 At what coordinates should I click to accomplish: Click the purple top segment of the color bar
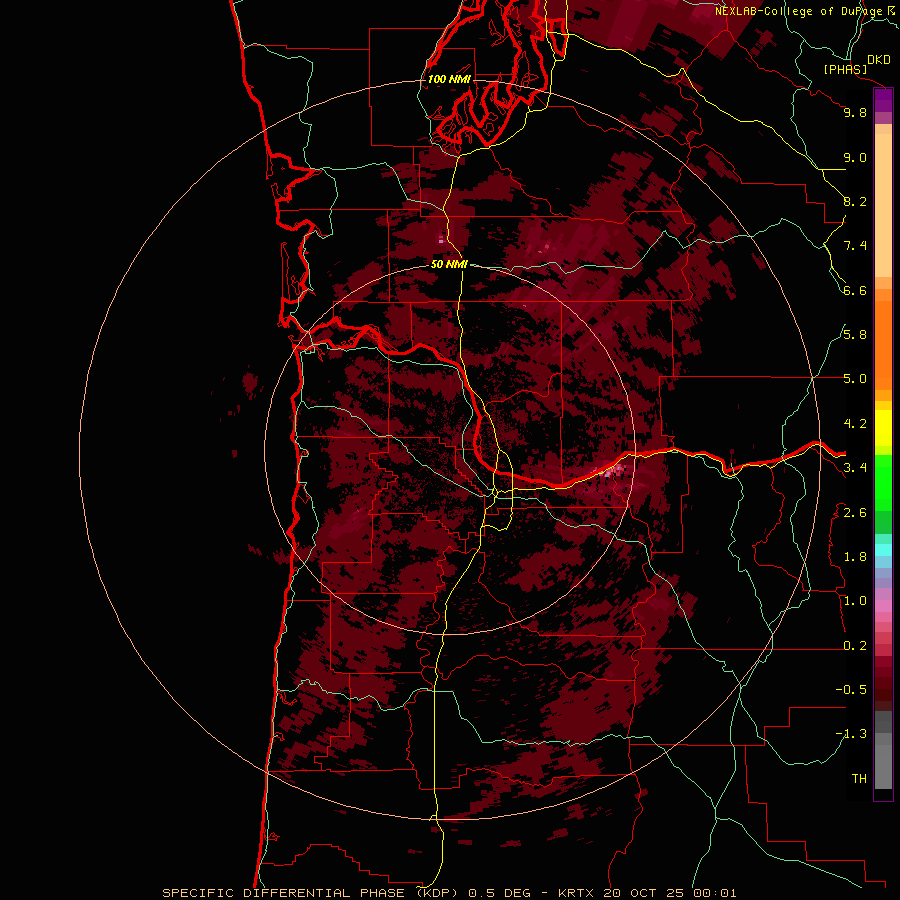tap(883, 100)
